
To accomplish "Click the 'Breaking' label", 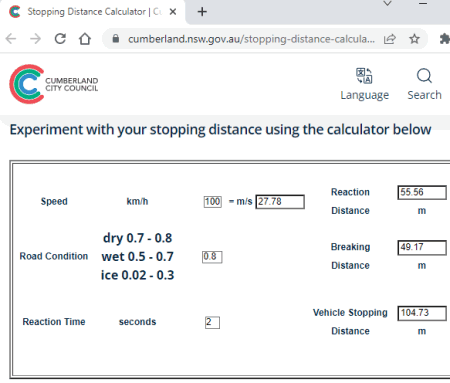I will click(350, 247).
